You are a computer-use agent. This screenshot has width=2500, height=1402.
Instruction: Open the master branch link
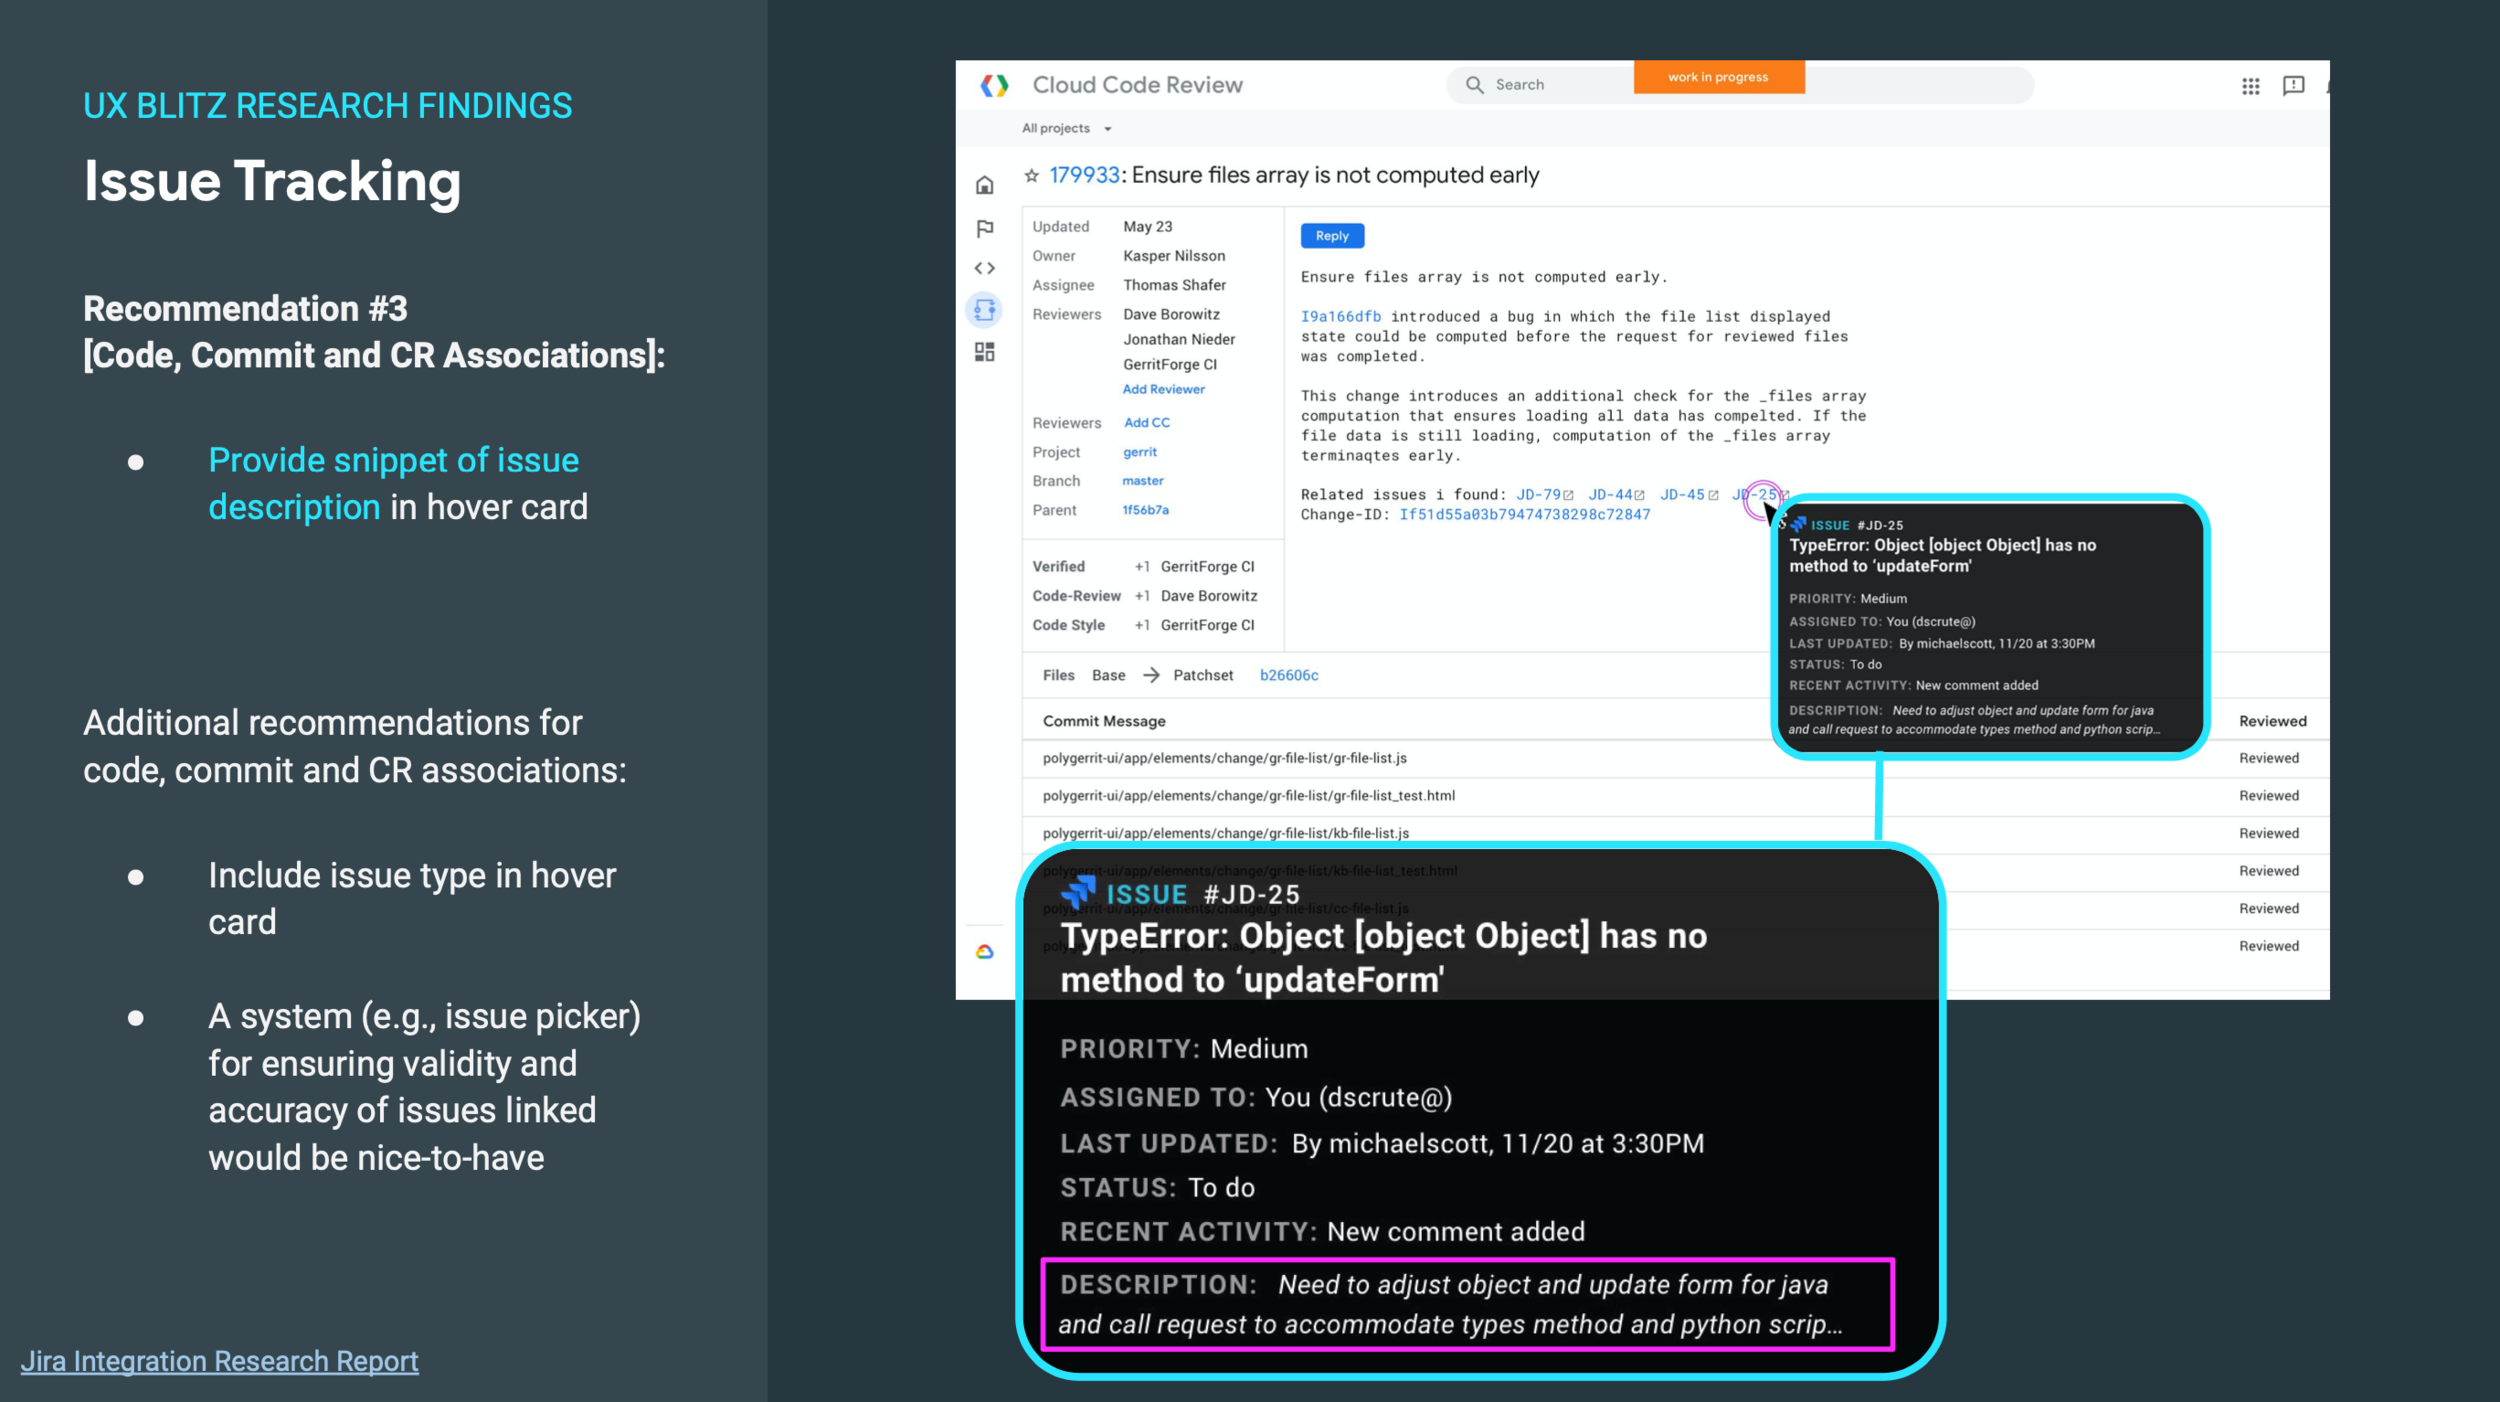(1142, 481)
